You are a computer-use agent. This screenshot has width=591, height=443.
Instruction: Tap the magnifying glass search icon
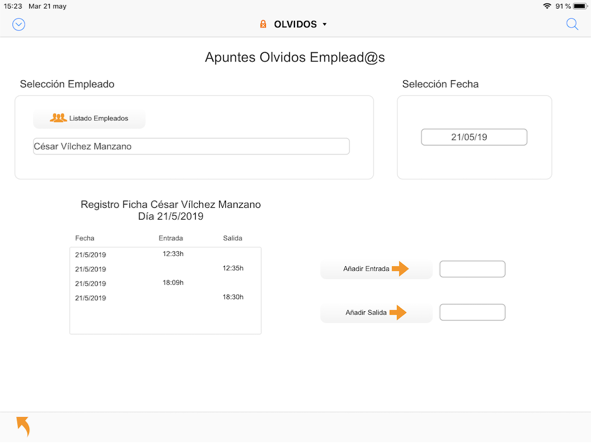click(x=572, y=24)
